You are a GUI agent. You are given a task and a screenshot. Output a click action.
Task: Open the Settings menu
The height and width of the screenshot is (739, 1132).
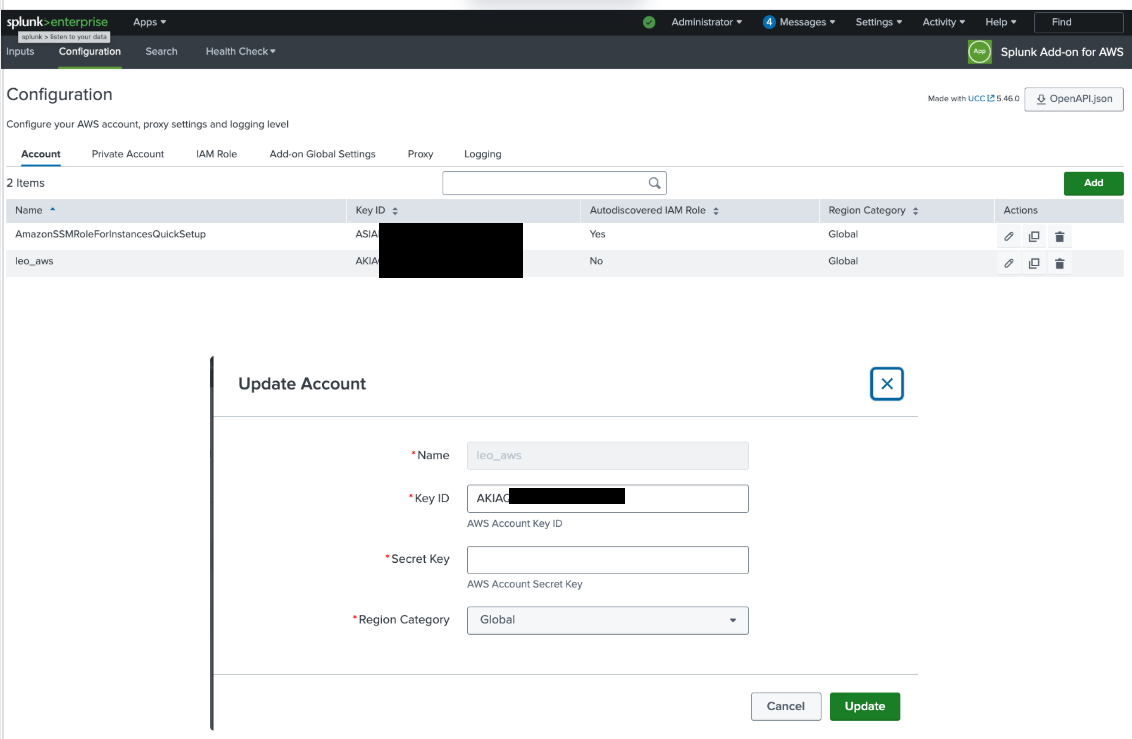(x=878, y=21)
